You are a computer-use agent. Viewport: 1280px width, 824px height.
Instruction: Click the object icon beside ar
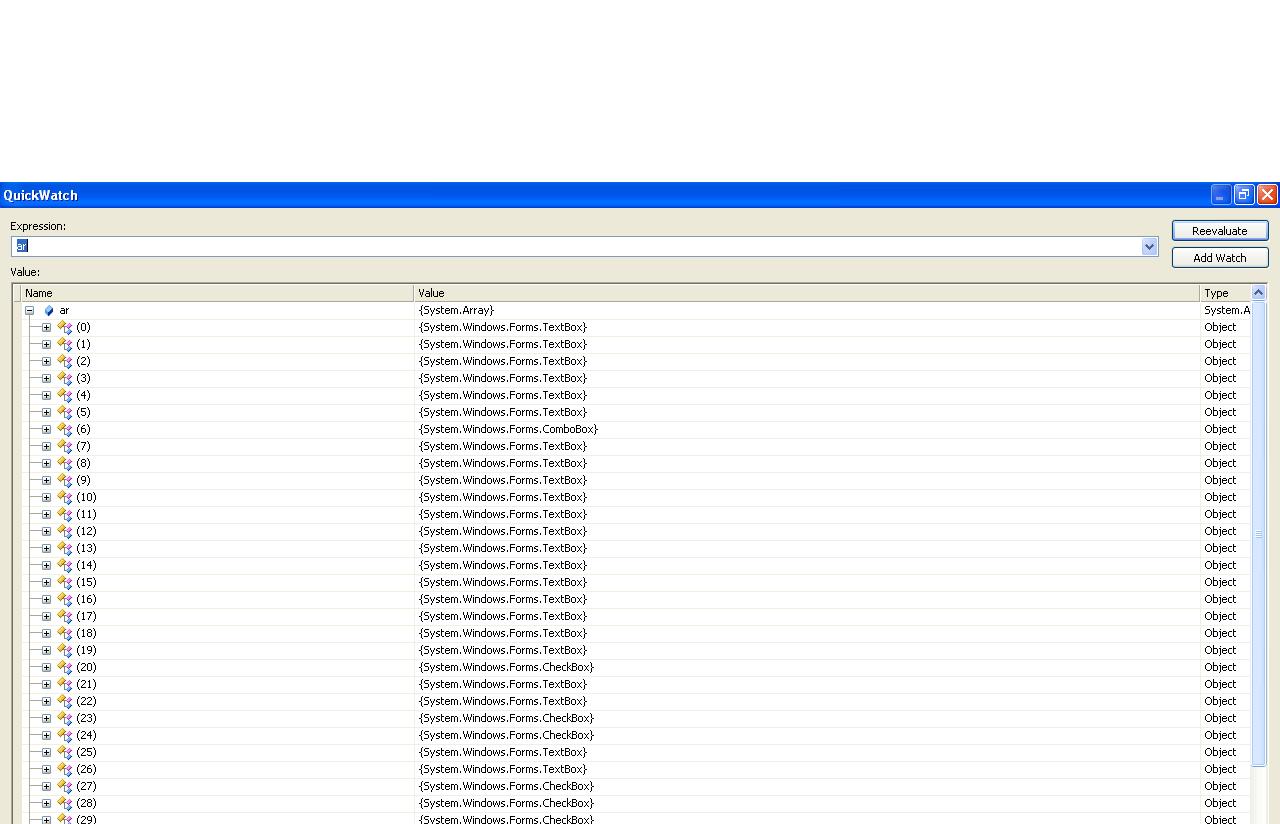tap(48, 311)
